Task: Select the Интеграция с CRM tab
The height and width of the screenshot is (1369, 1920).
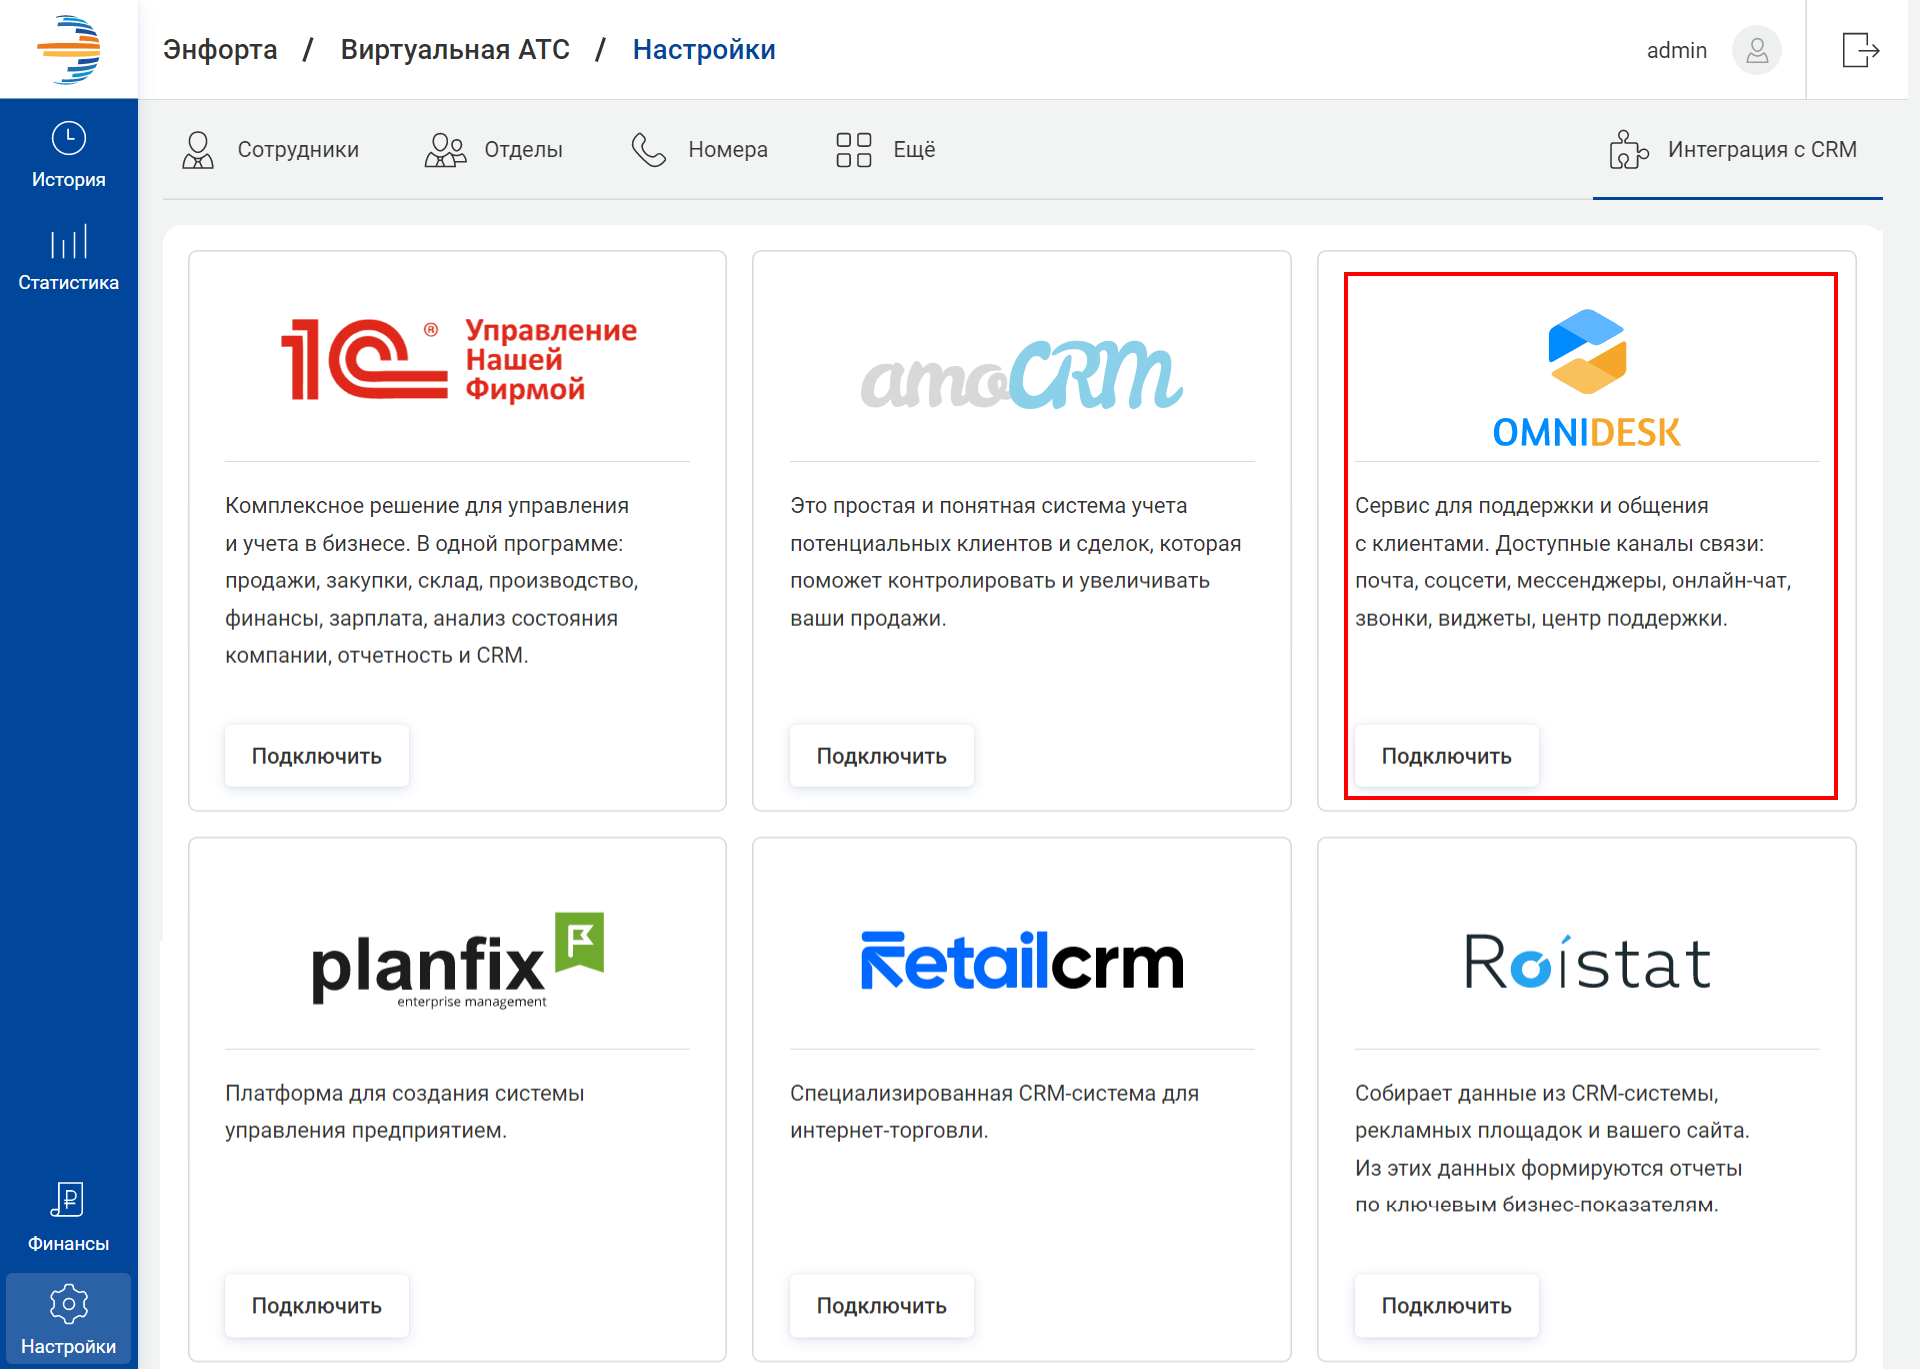Action: coord(1737,150)
